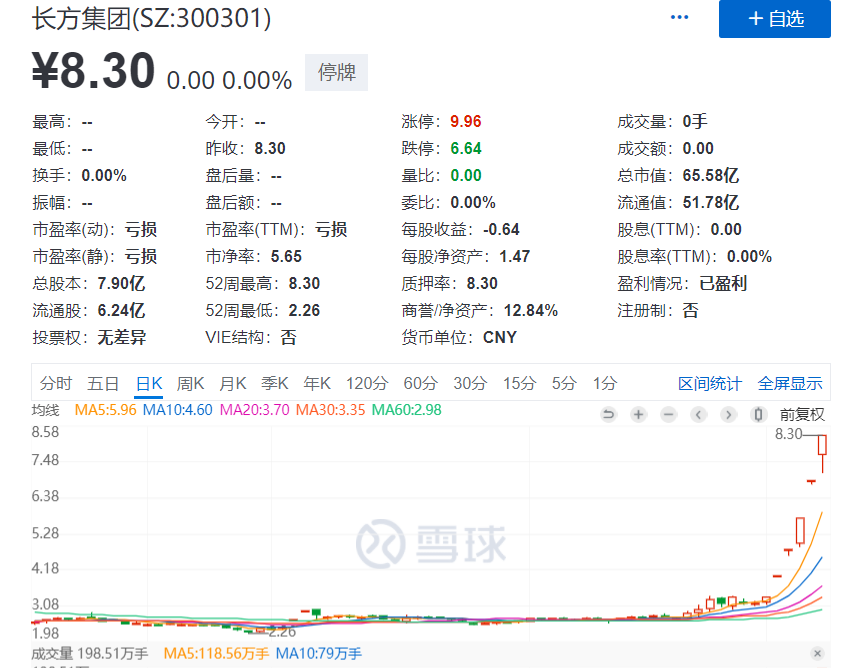Click the 股息率(TTM) value 0.00%
This screenshot has height=668, width=854.
pyautogui.click(x=749, y=257)
